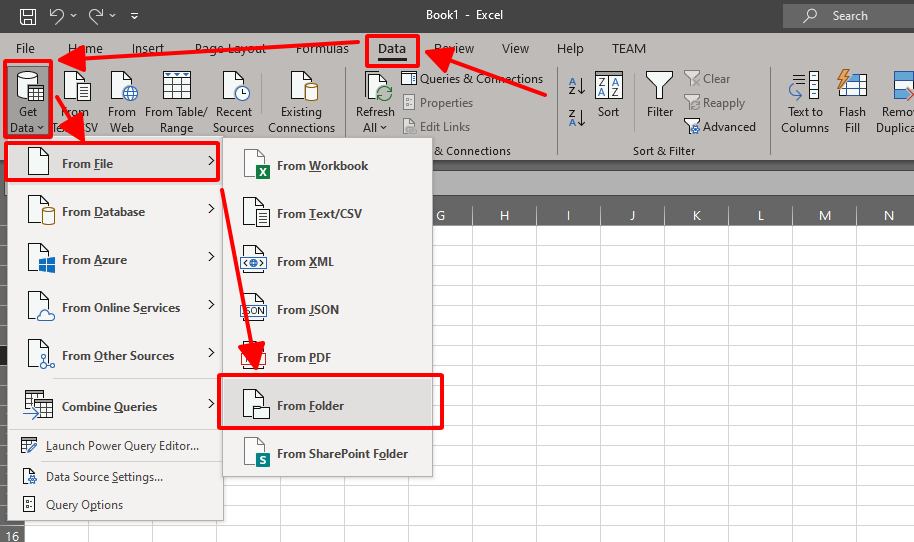The height and width of the screenshot is (542, 914).
Task: Open Customize Quick Access Toolbar dropdown
Action: point(134,16)
